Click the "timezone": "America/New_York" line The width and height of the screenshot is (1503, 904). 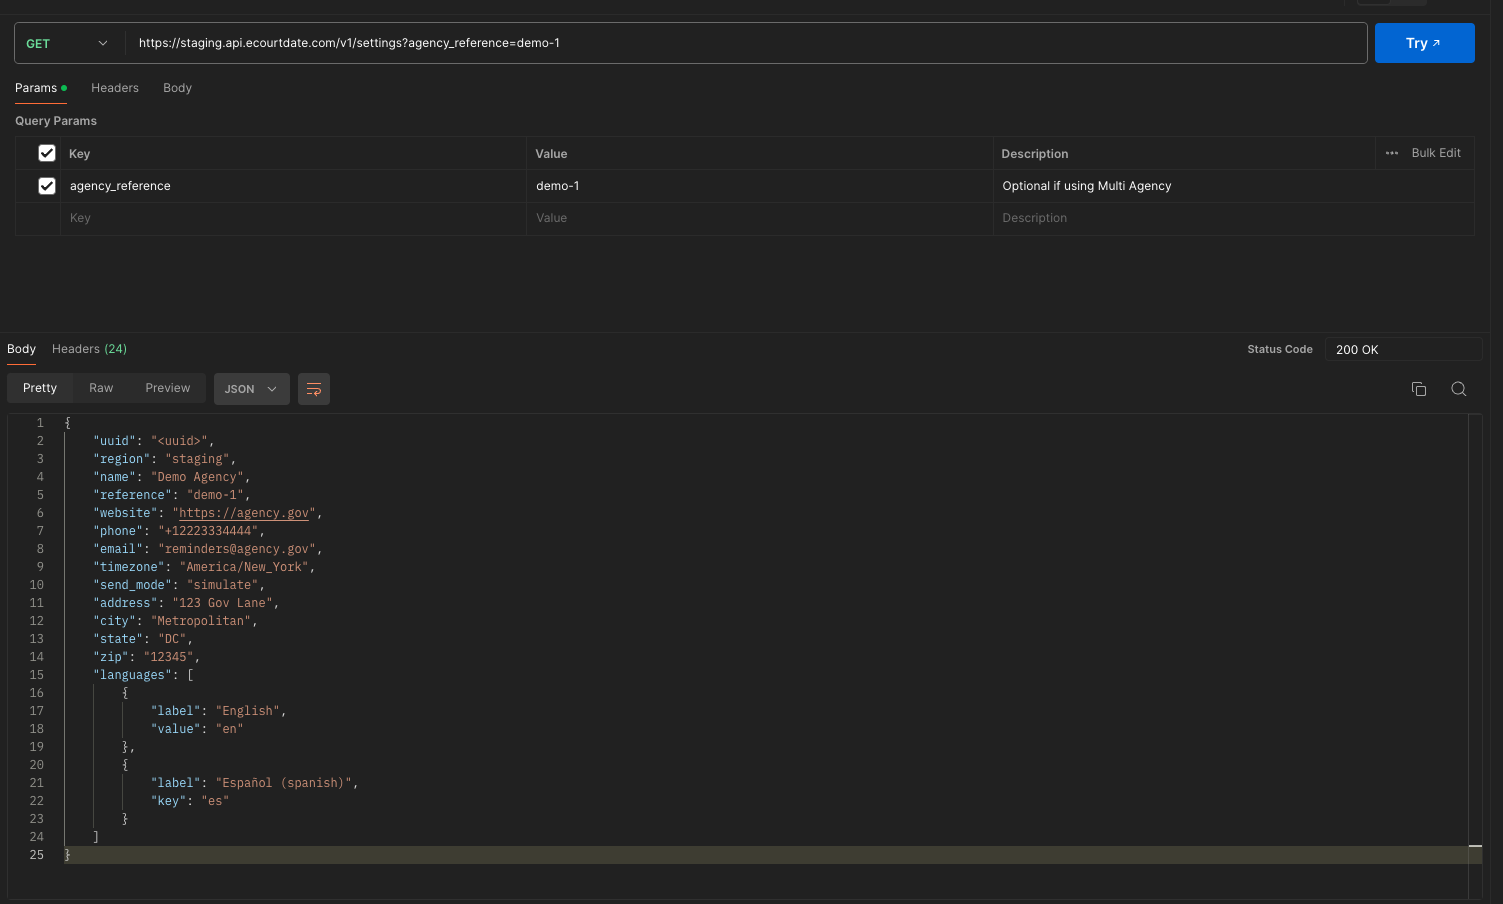coord(204,567)
